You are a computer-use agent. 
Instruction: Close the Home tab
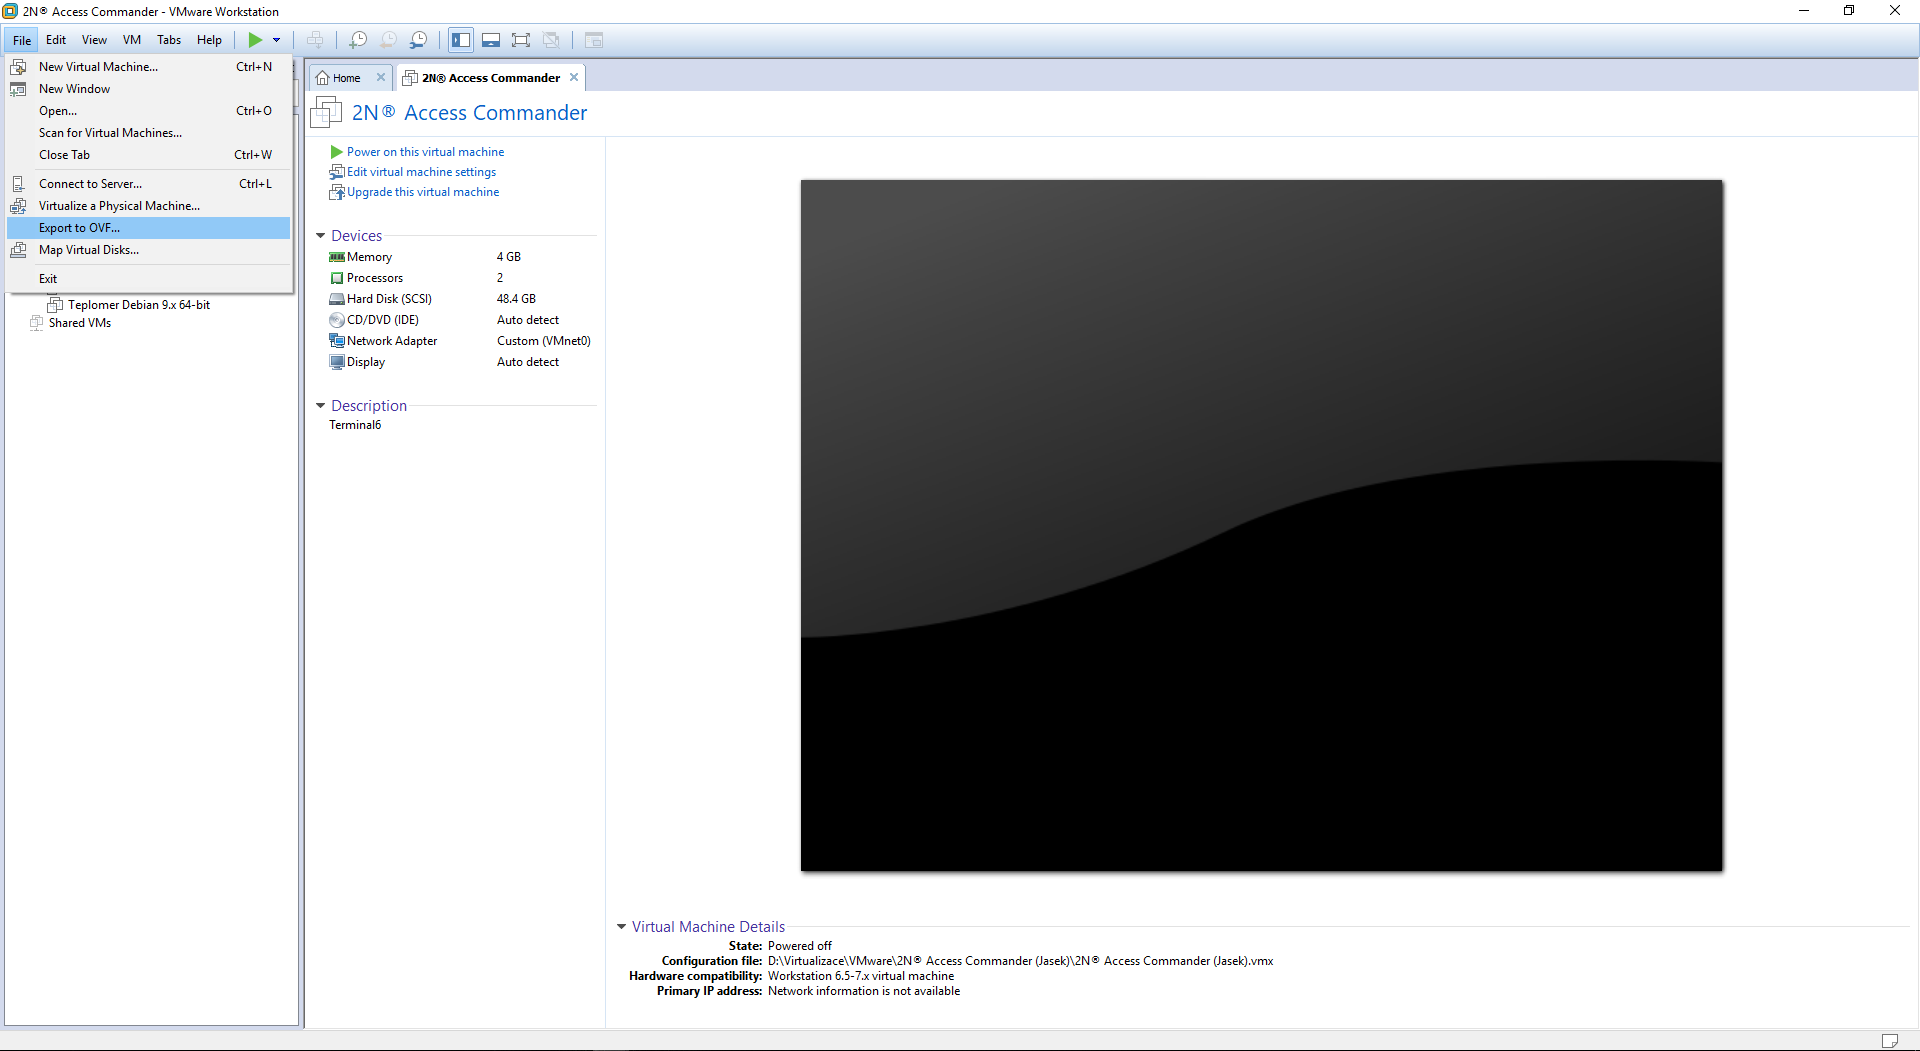coord(381,77)
